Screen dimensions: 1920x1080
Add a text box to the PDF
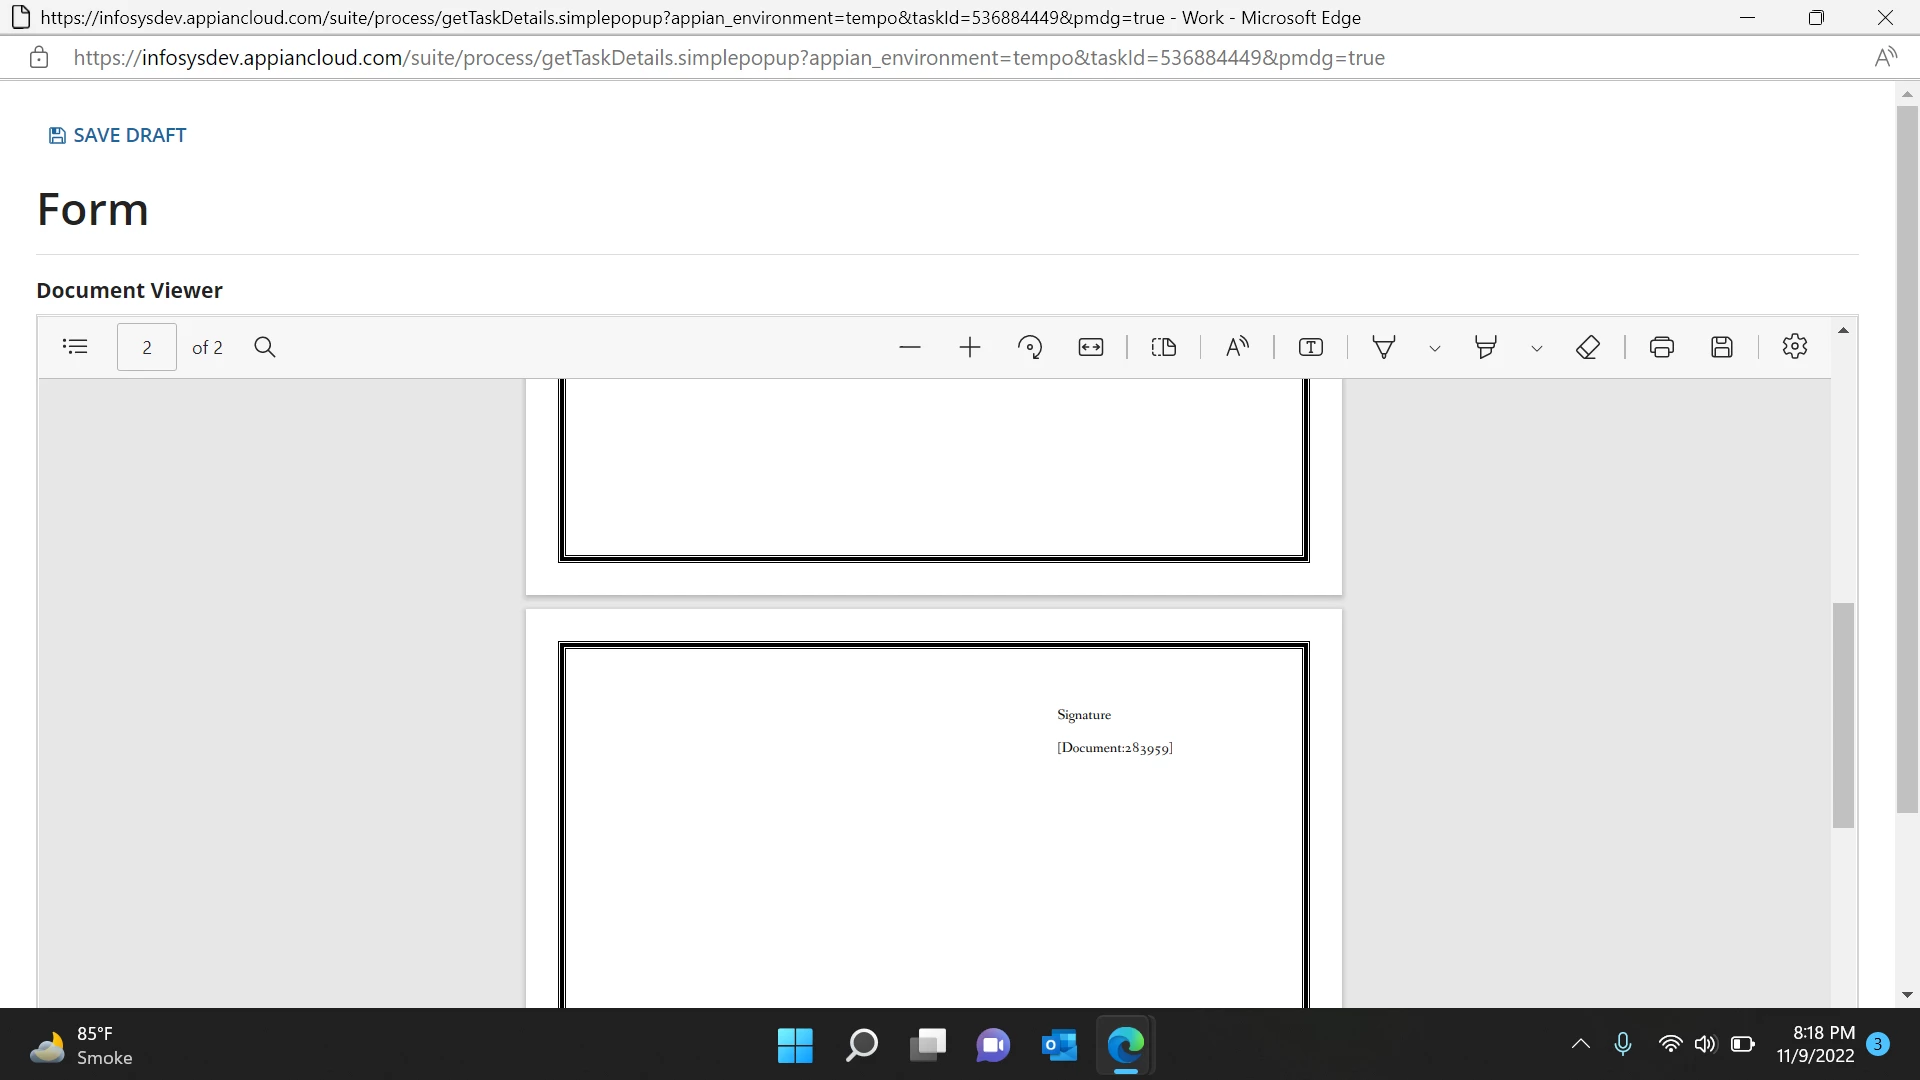pyautogui.click(x=1311, y=347)
